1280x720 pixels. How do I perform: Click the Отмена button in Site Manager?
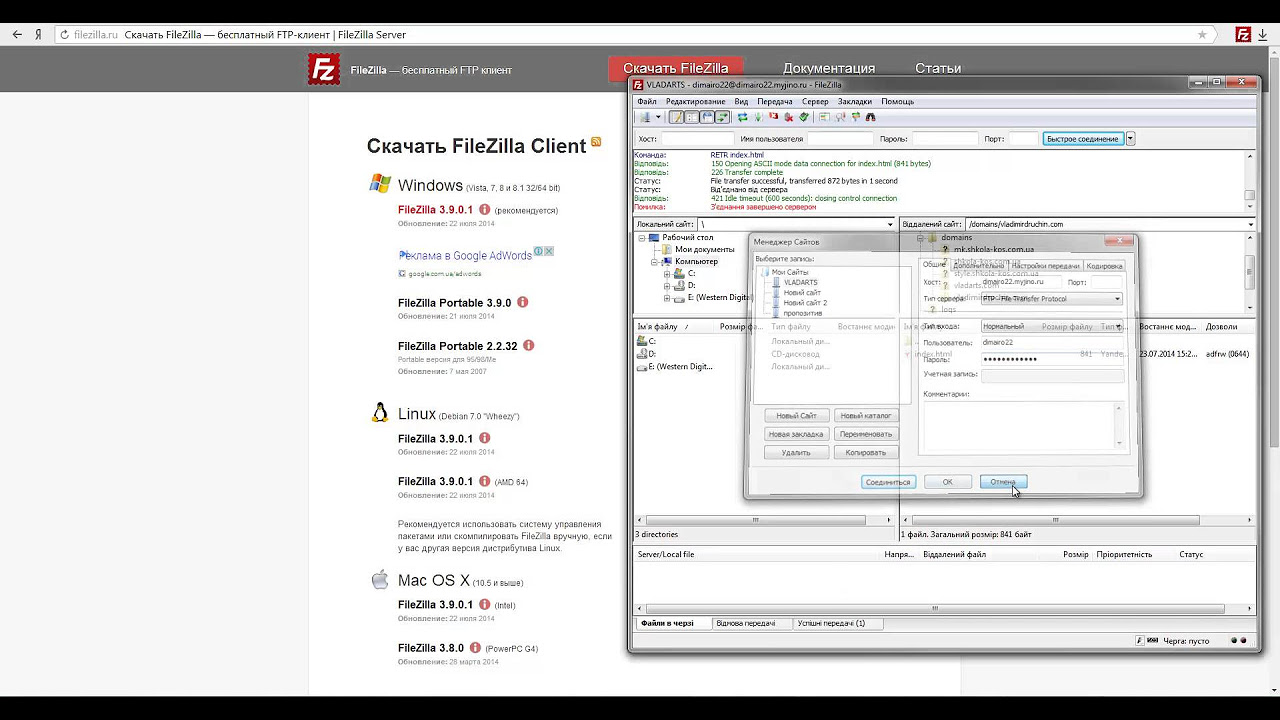coord(1003,482)
